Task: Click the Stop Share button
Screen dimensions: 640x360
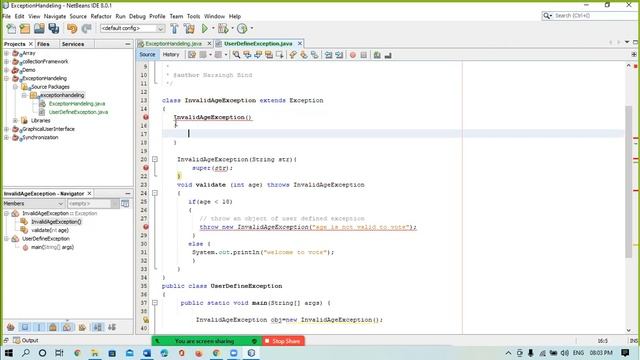Action: tap(282, 341)
